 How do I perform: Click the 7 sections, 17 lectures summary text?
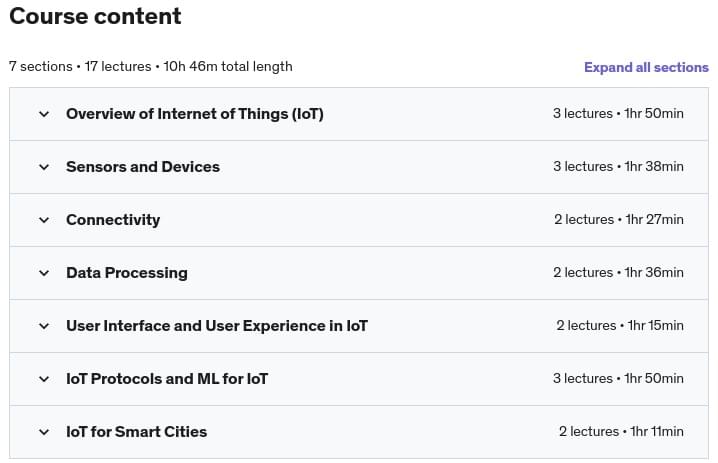(x=150, y=67)
